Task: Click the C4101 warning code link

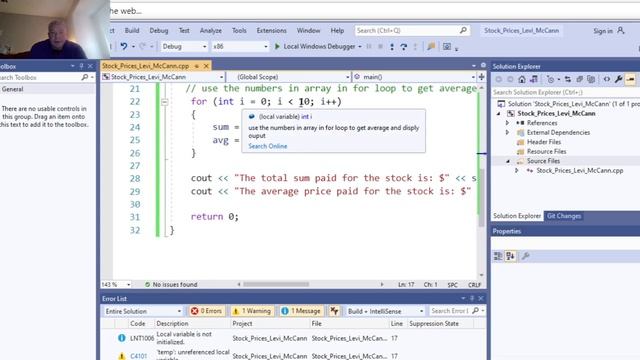Action: pos(139,356)
